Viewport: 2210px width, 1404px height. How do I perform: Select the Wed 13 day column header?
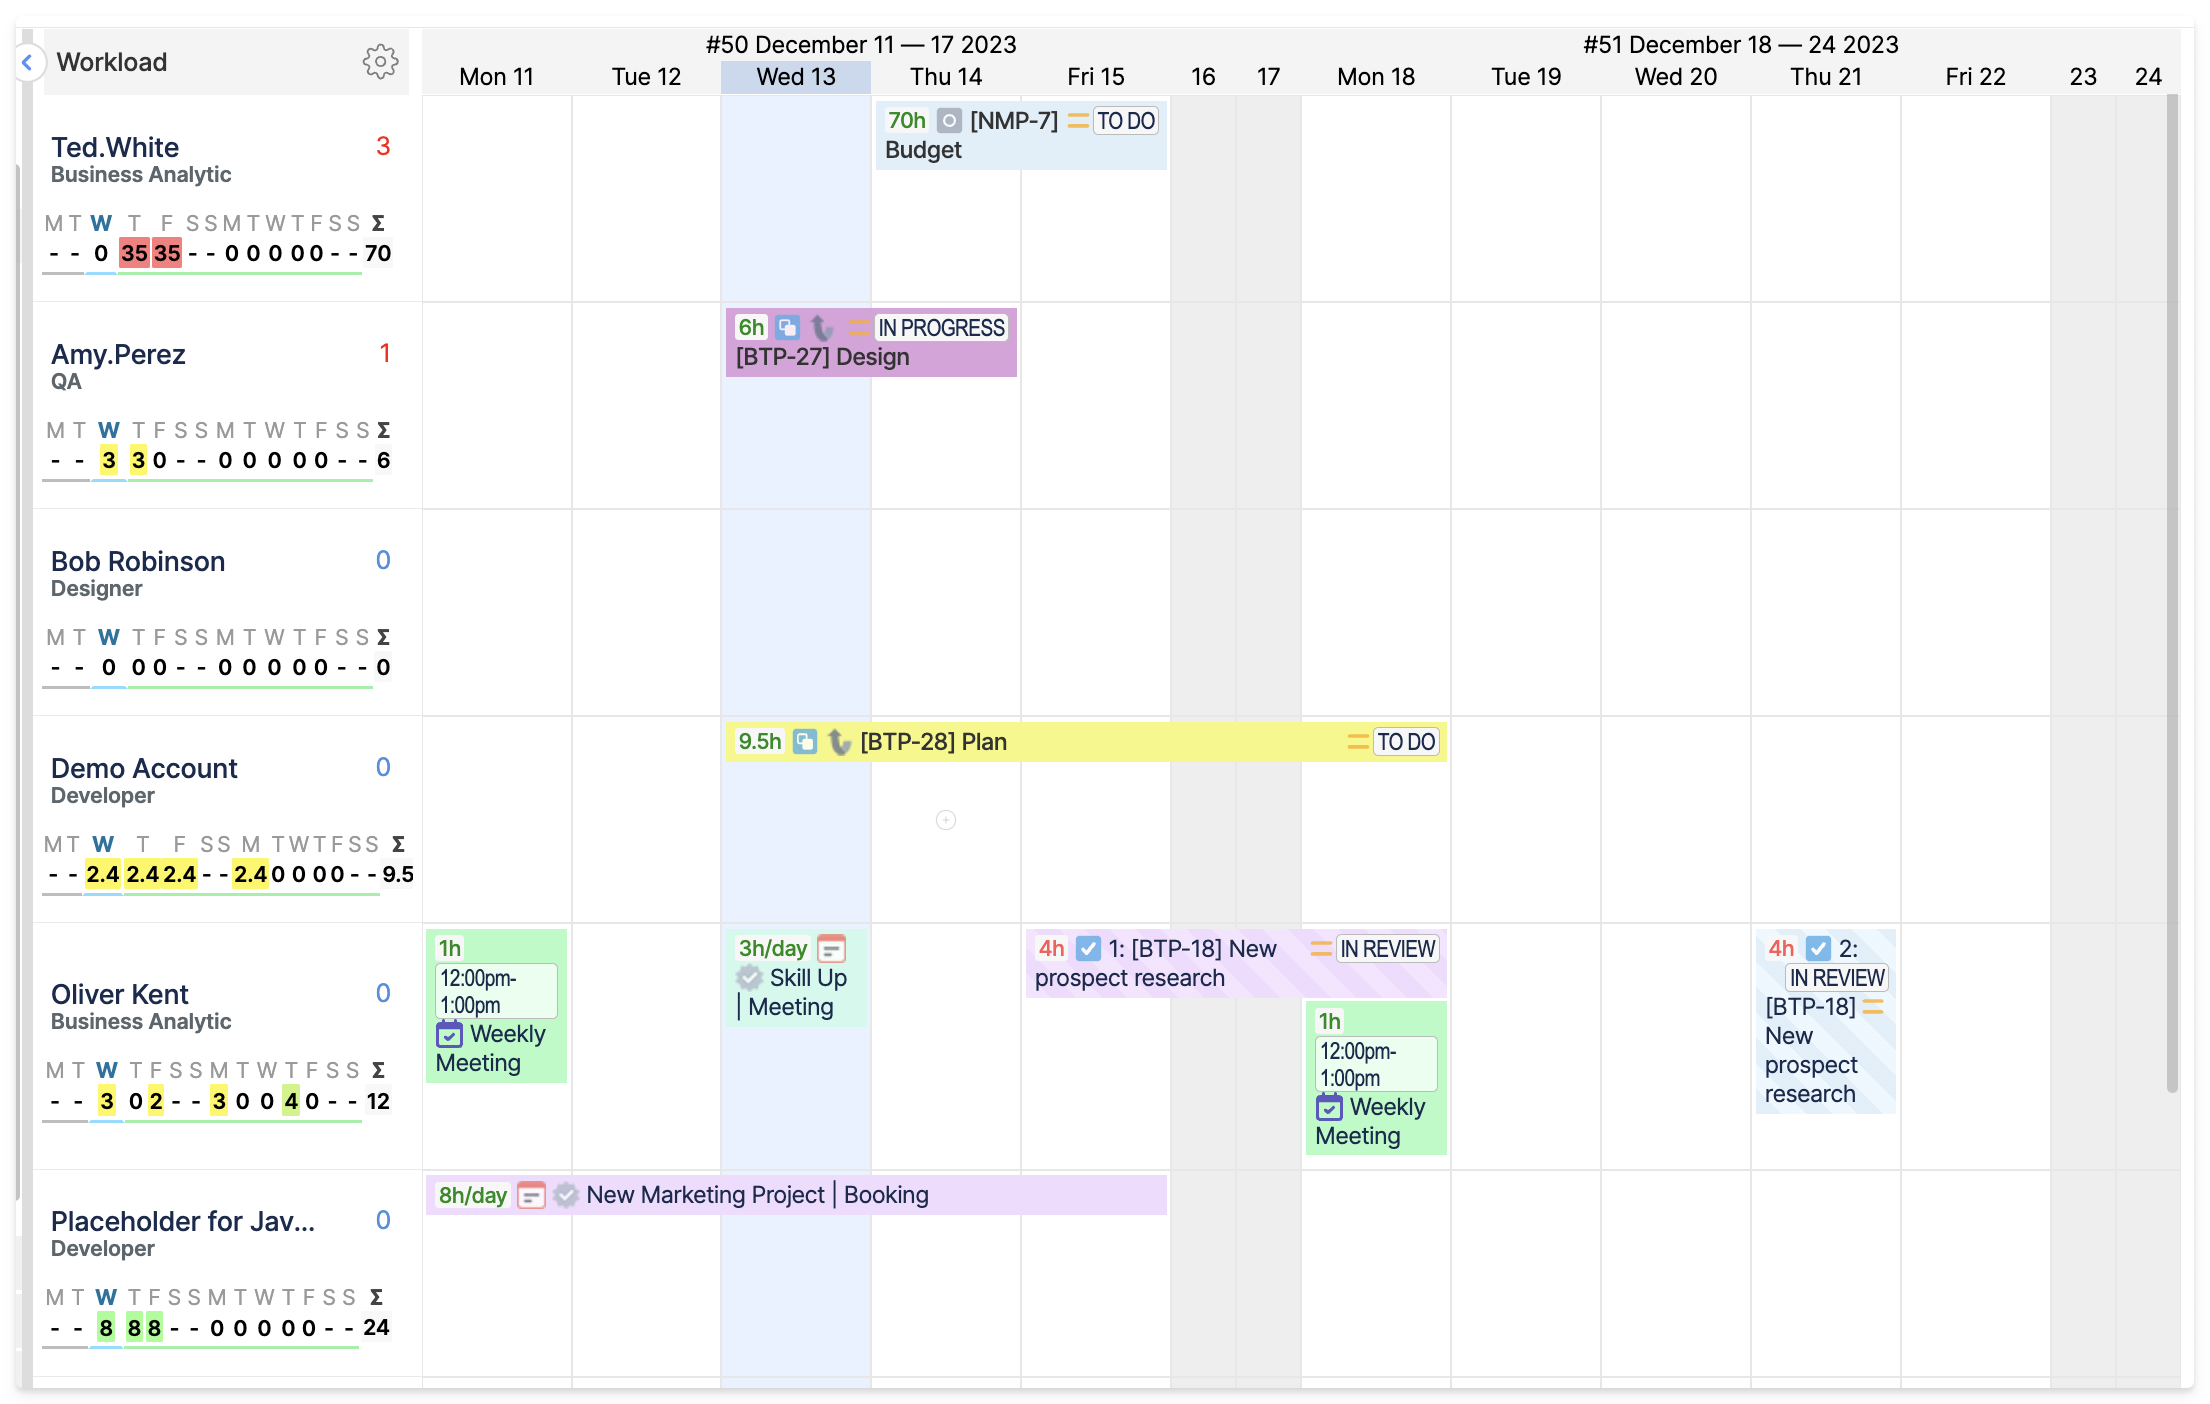(795, 77)
